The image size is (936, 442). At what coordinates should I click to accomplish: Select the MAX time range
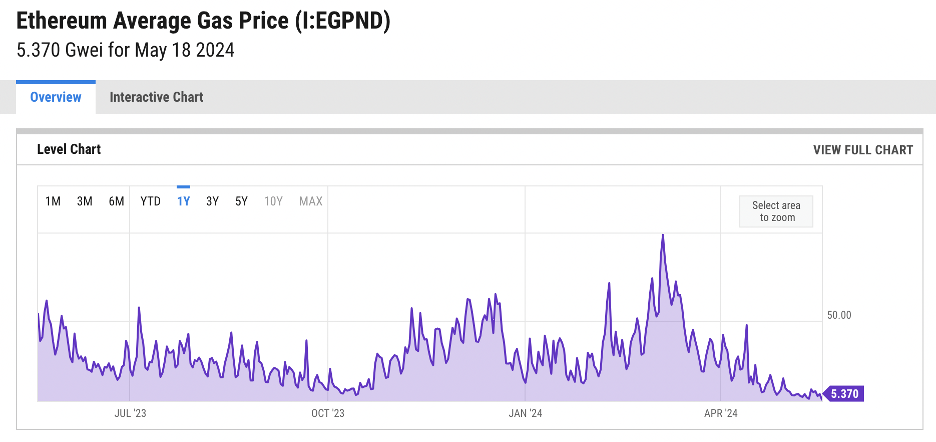311,201
